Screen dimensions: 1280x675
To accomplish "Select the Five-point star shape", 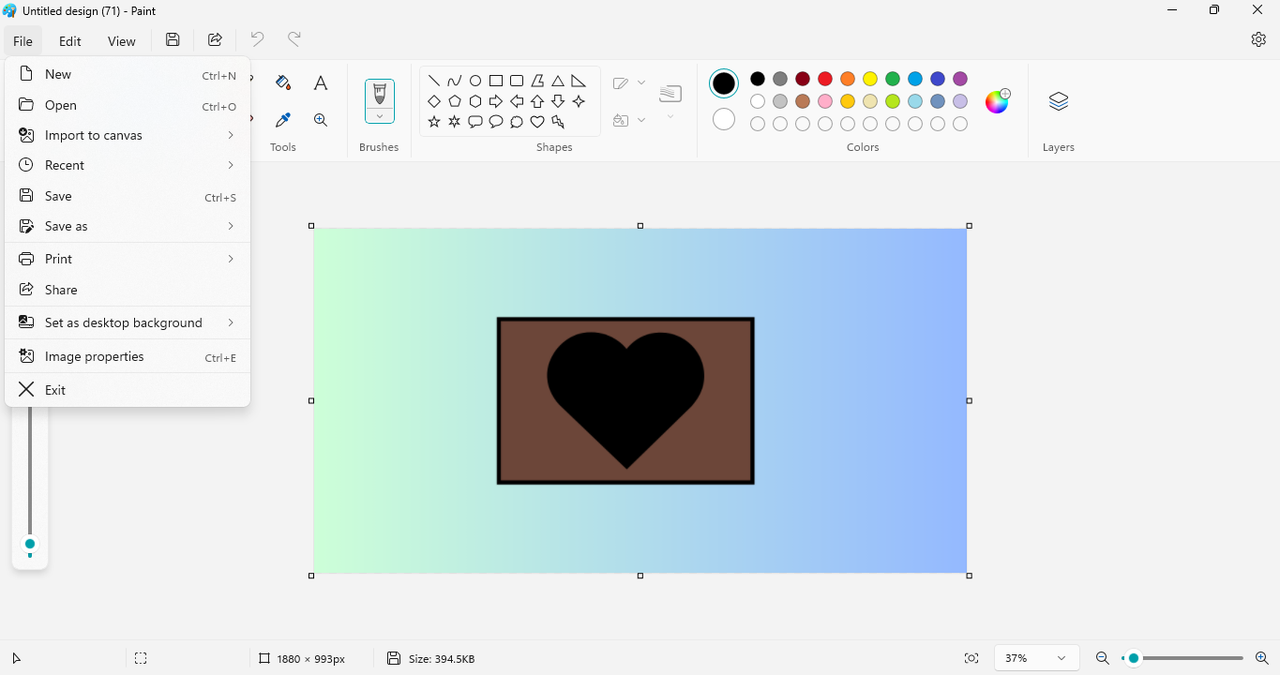I will [x=434, y=122].
